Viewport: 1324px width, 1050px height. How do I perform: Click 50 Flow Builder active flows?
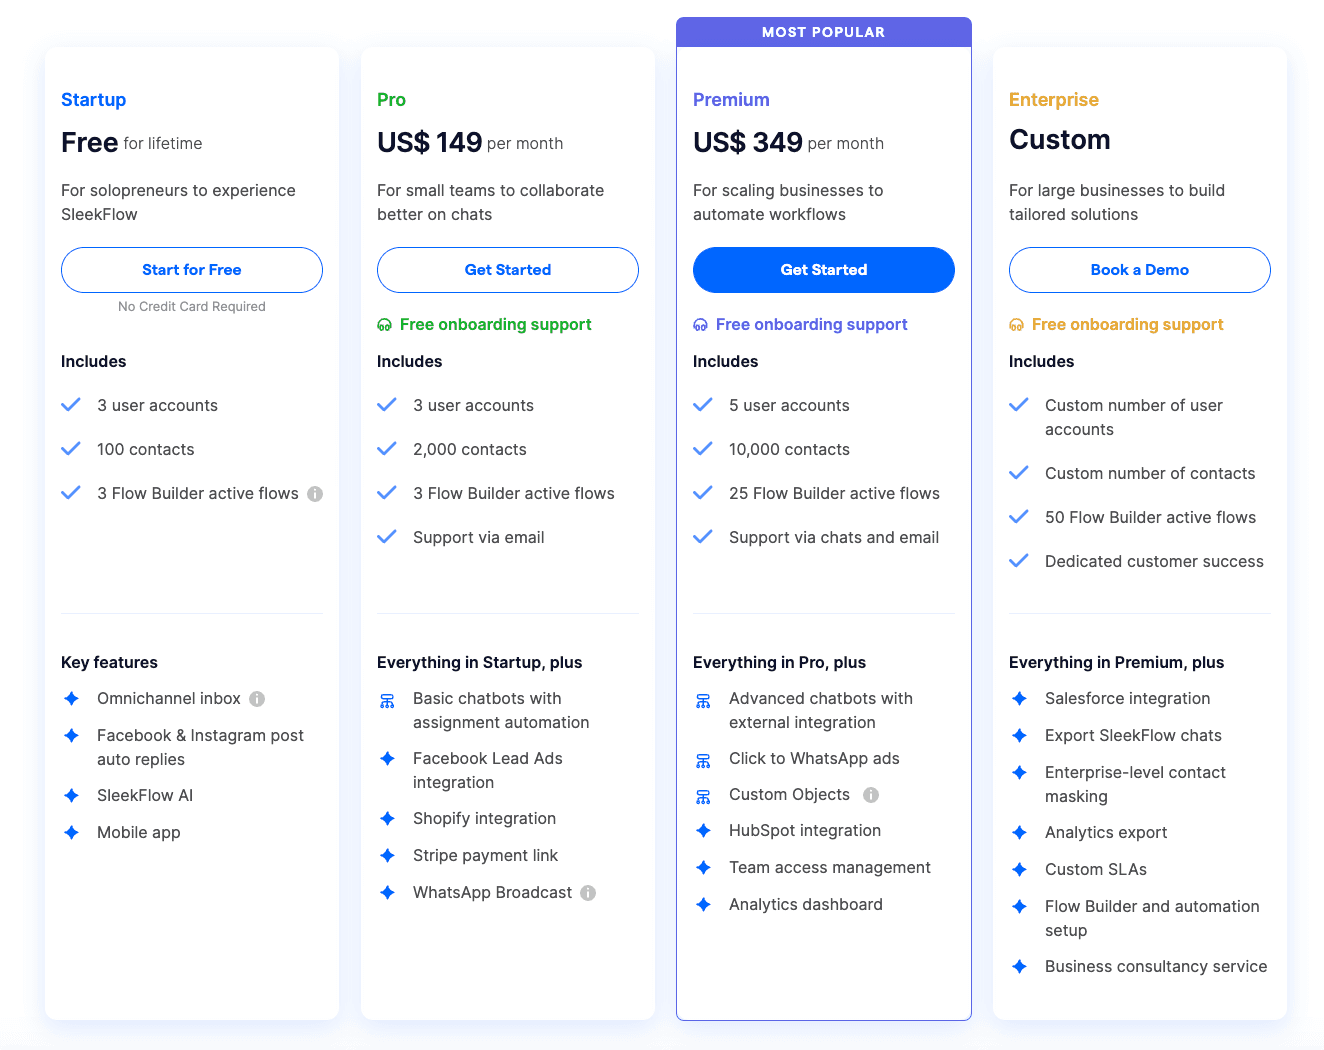[1150, 518]
